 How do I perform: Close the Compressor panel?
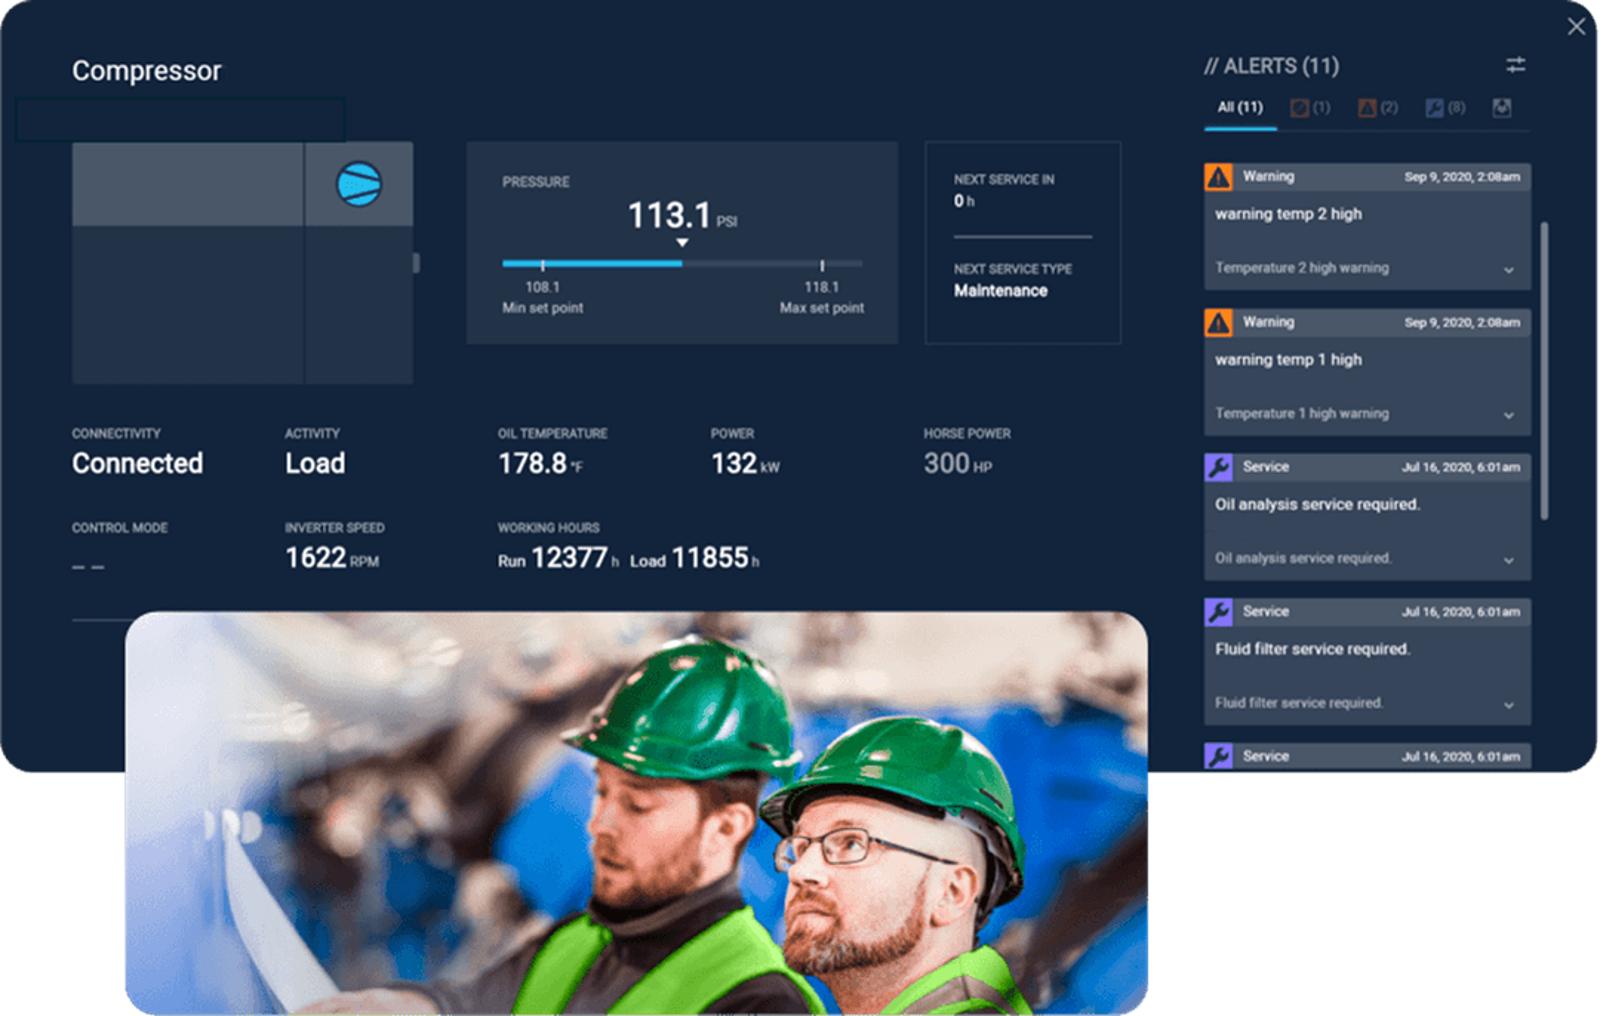point(1576,27)
